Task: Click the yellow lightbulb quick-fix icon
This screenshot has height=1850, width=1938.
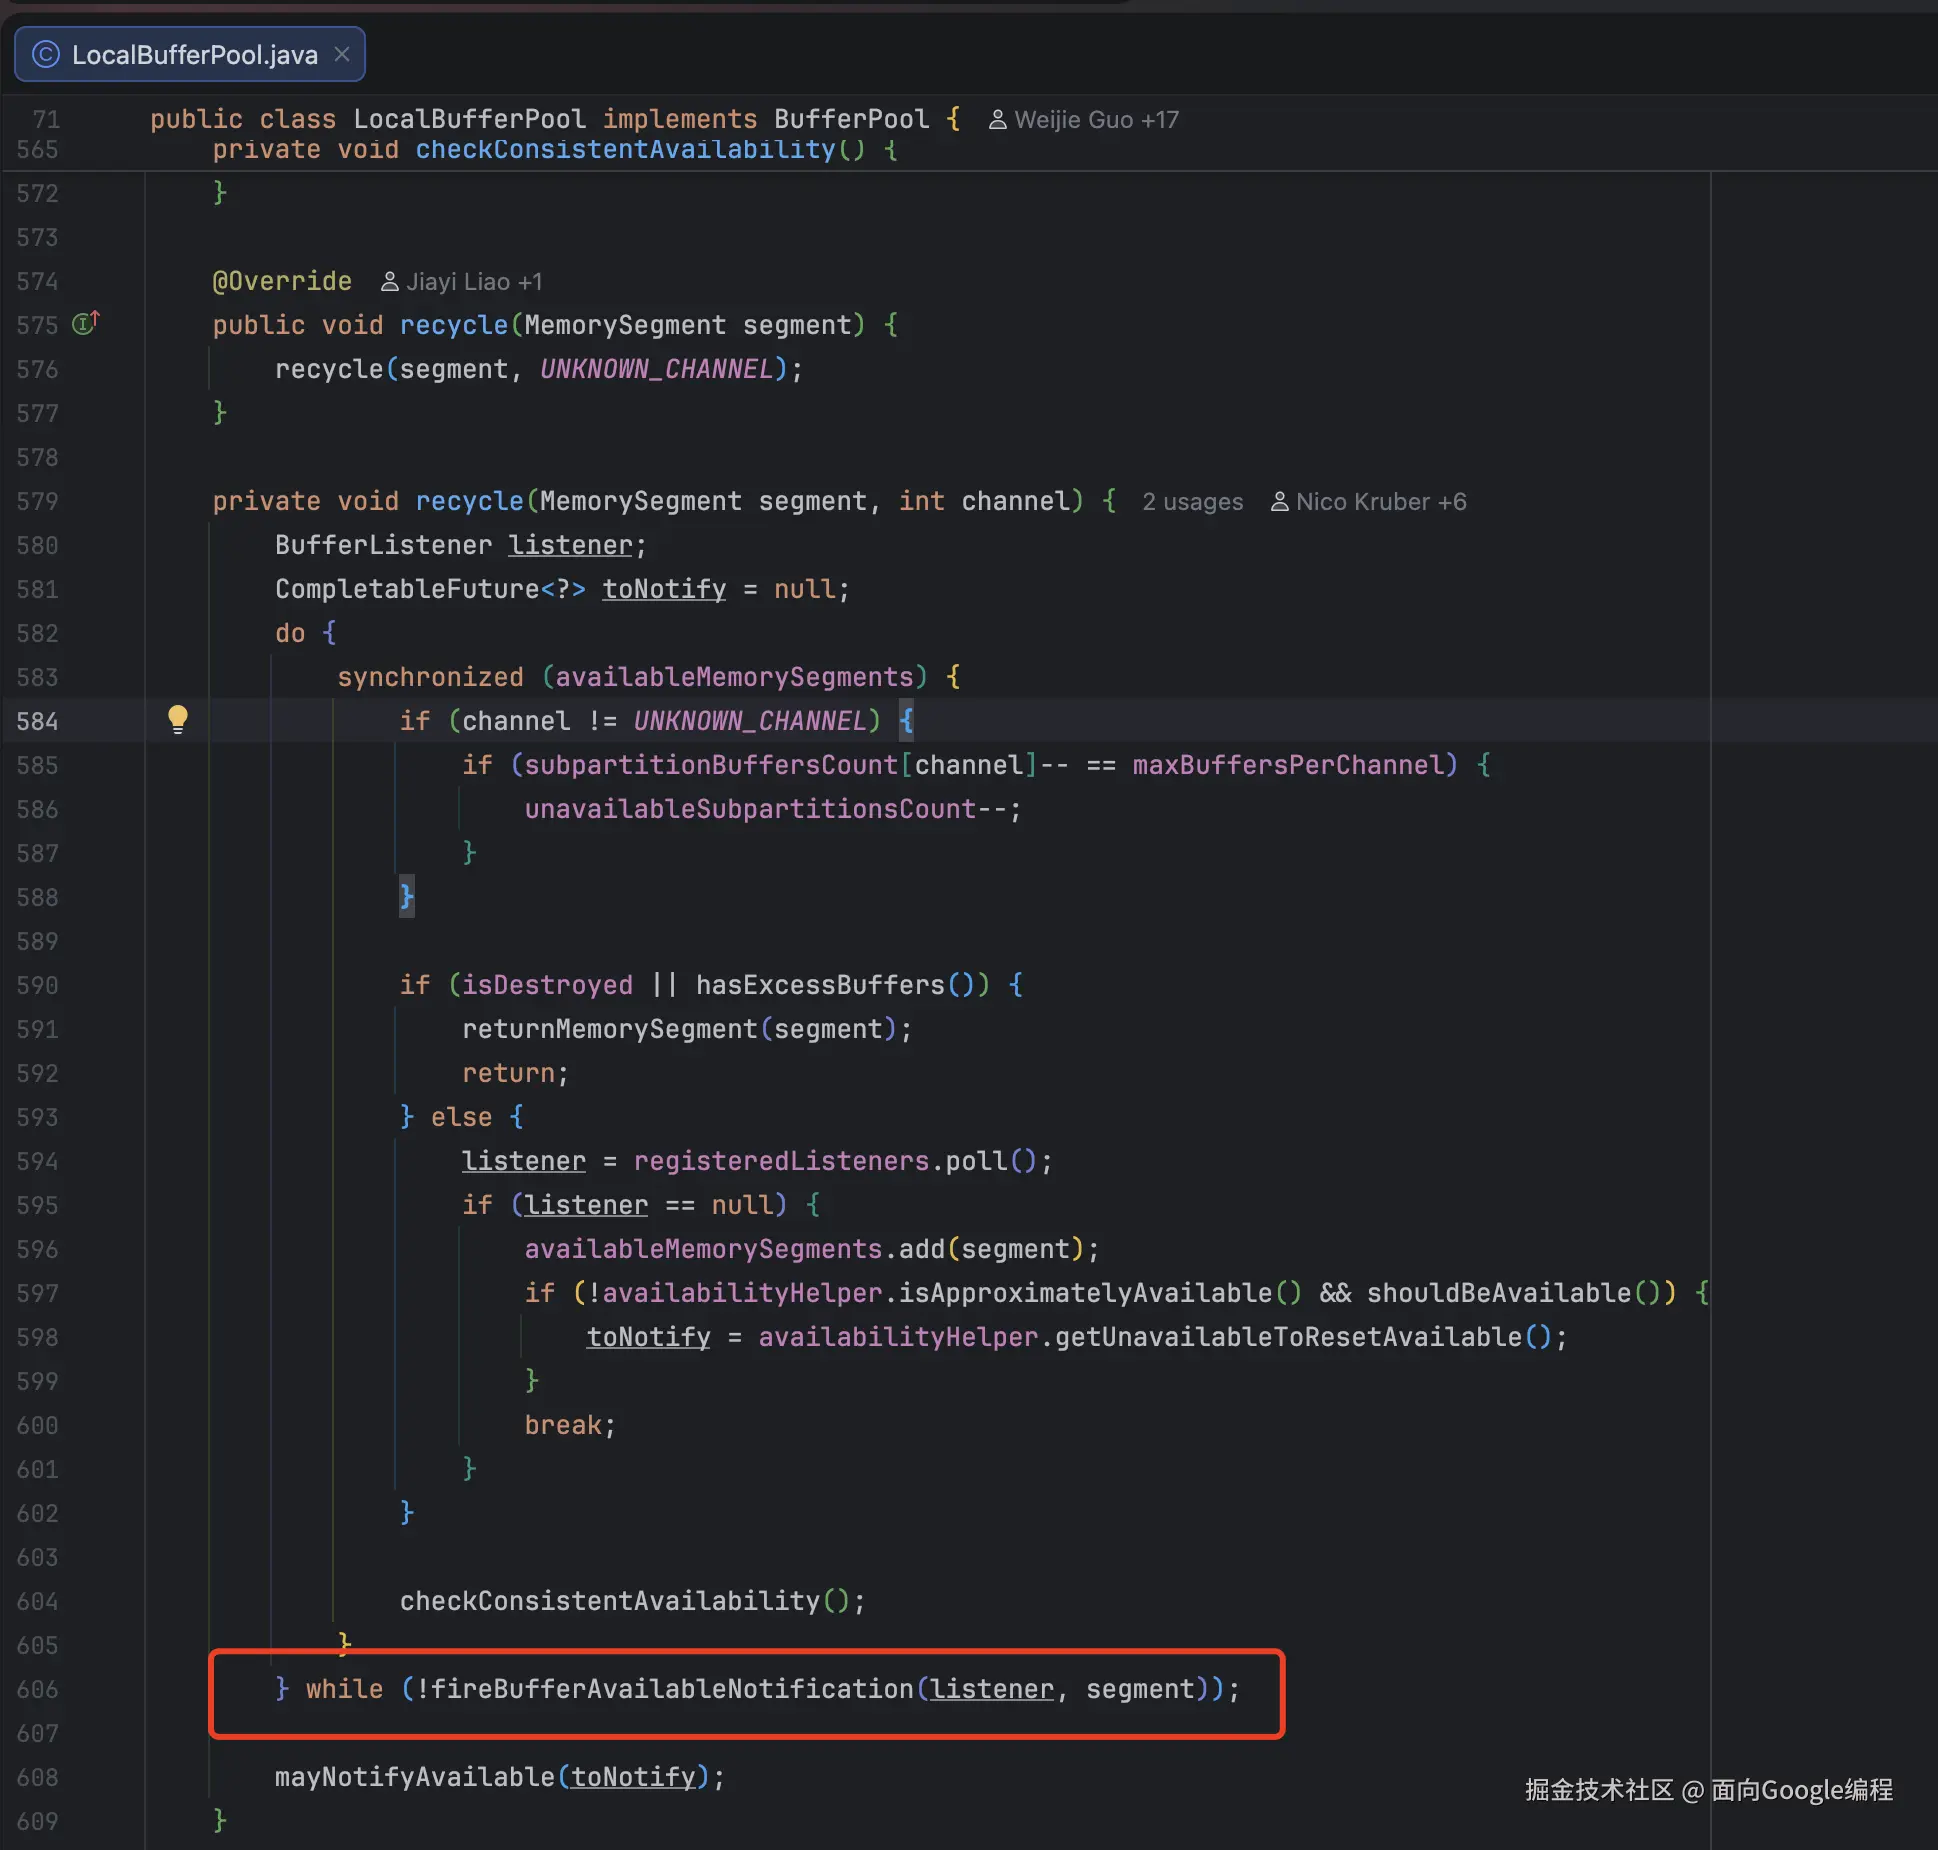Action: coord(177,718)
